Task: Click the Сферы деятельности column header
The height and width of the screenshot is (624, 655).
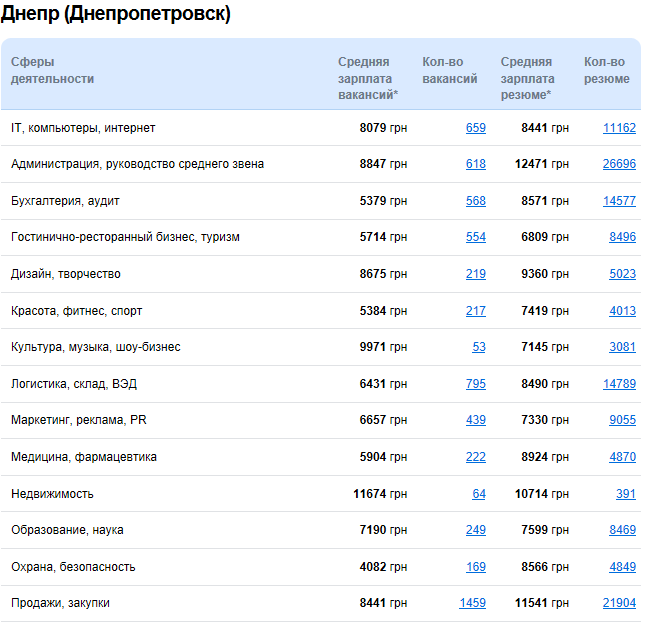Action: pos(52,70)
